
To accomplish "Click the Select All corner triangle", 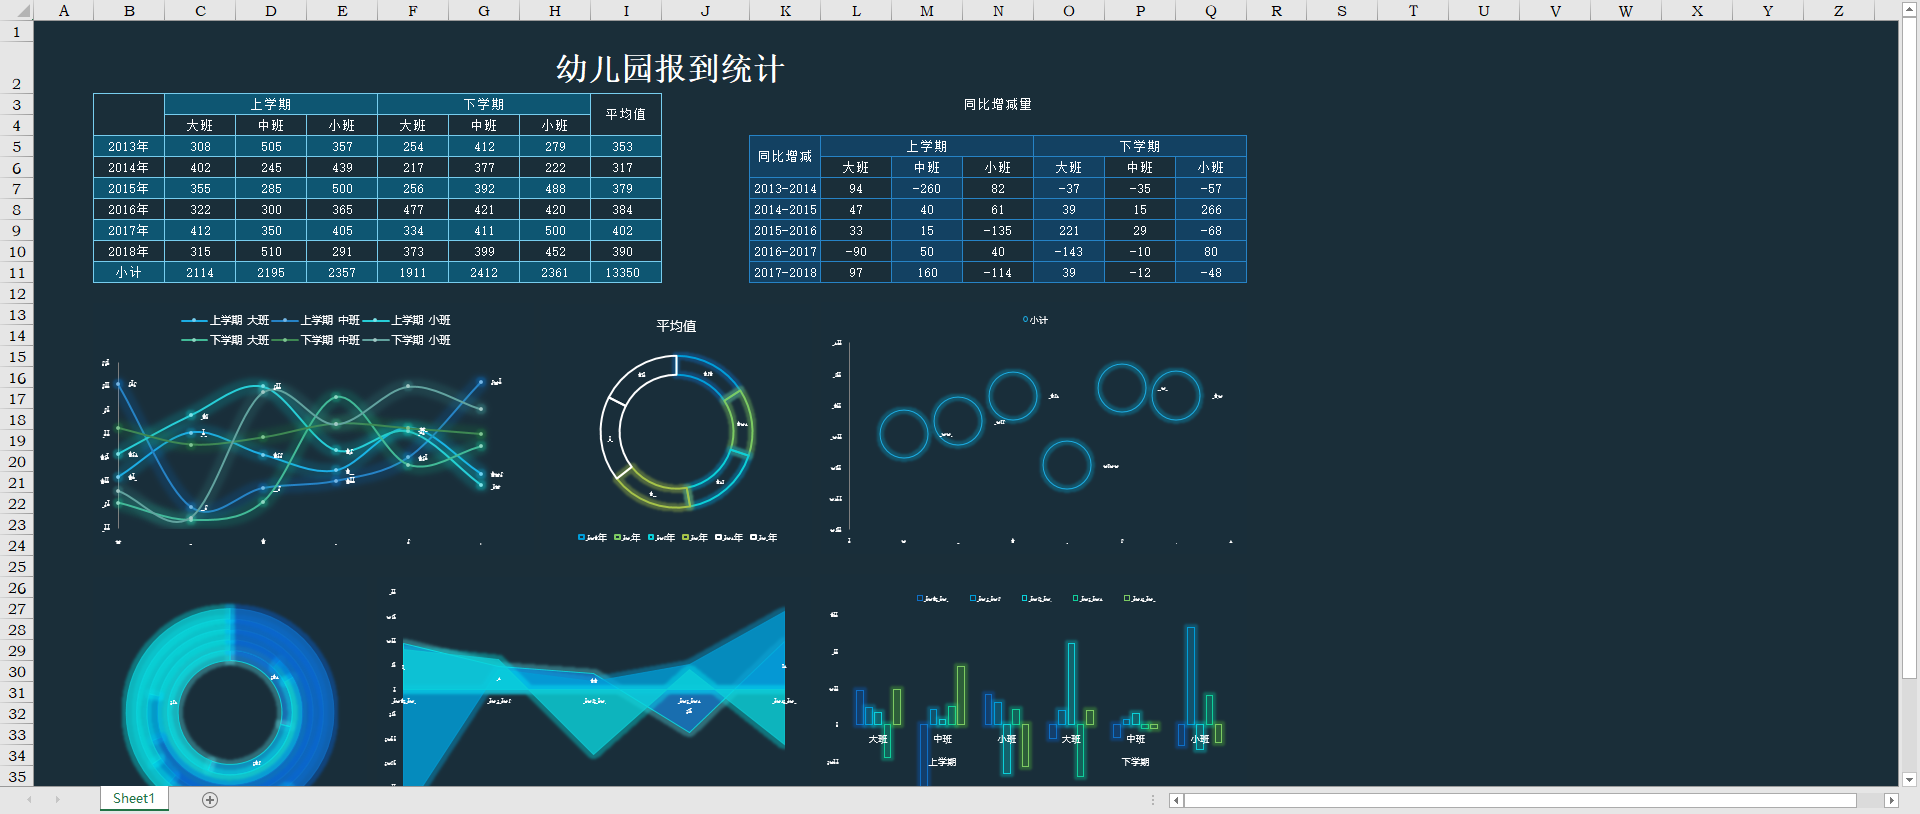I will [x=17, y=11].
